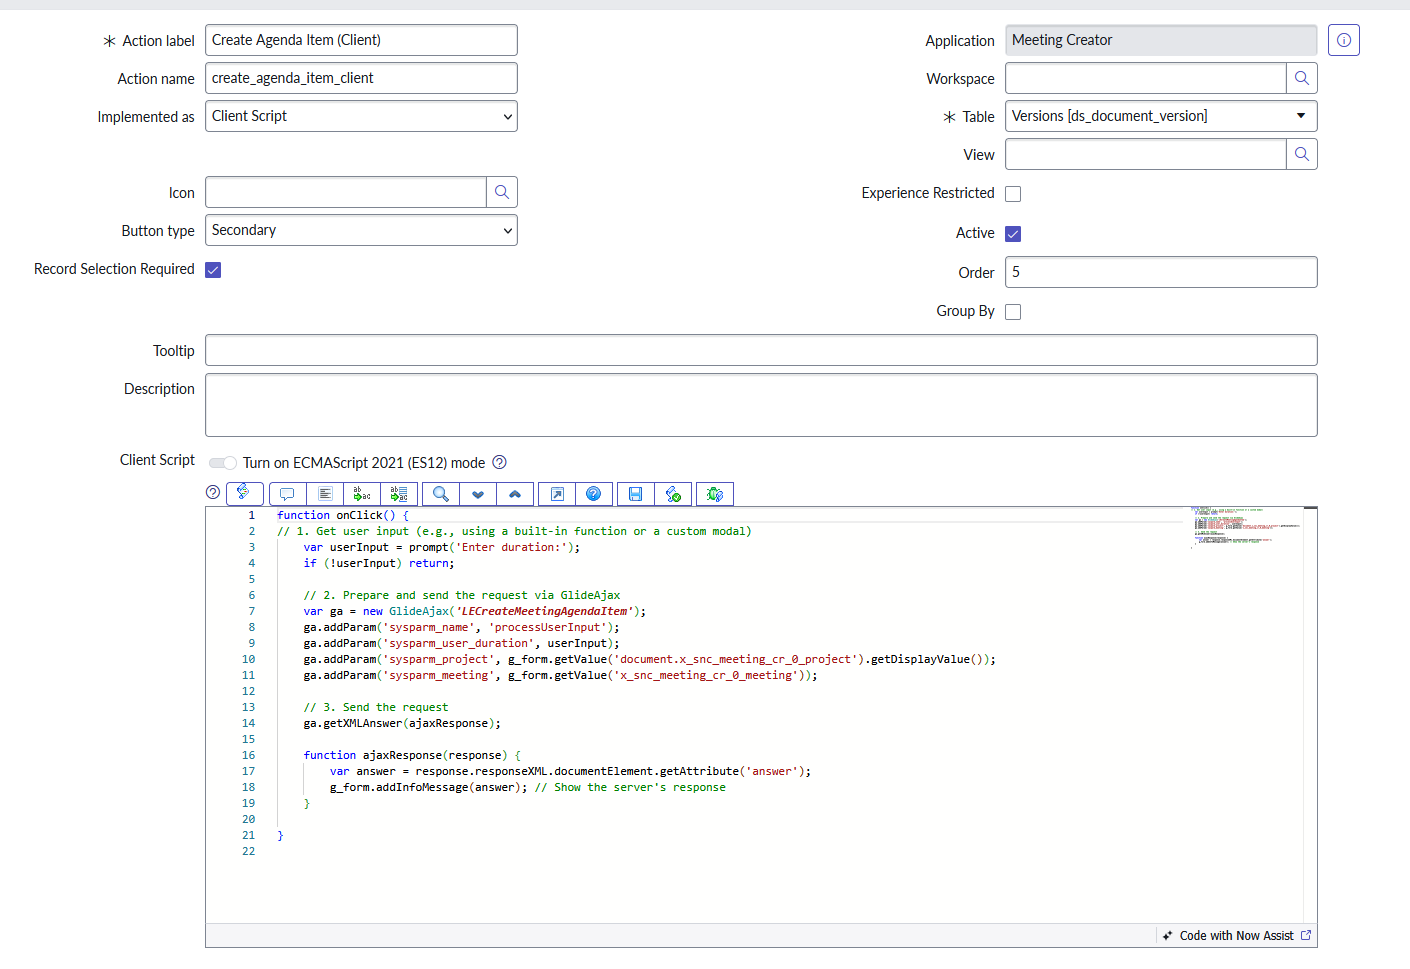Click line 'function ajaxResponse(response) {'

(412, 756)
